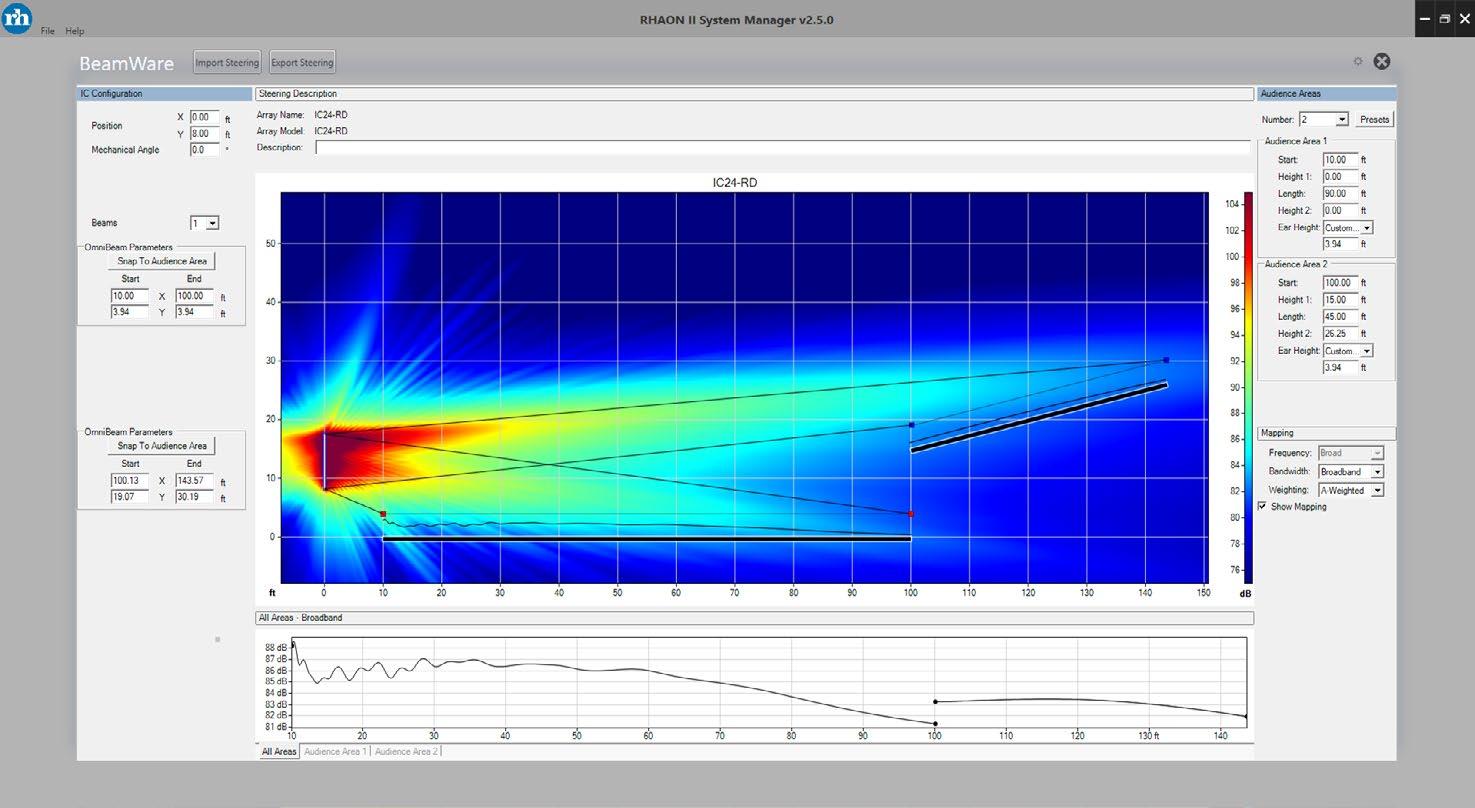Click the Position Y field showing 8.00
Screen dimensions: 1475x808
point(204,134)
